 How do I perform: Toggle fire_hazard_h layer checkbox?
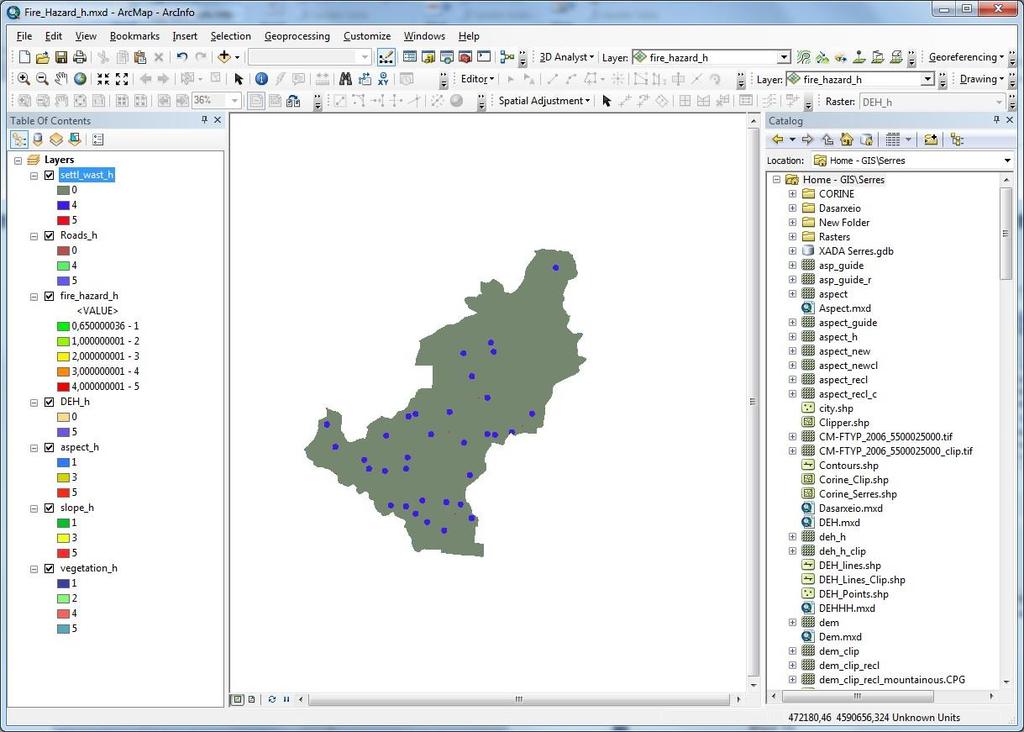coord(49,296)
